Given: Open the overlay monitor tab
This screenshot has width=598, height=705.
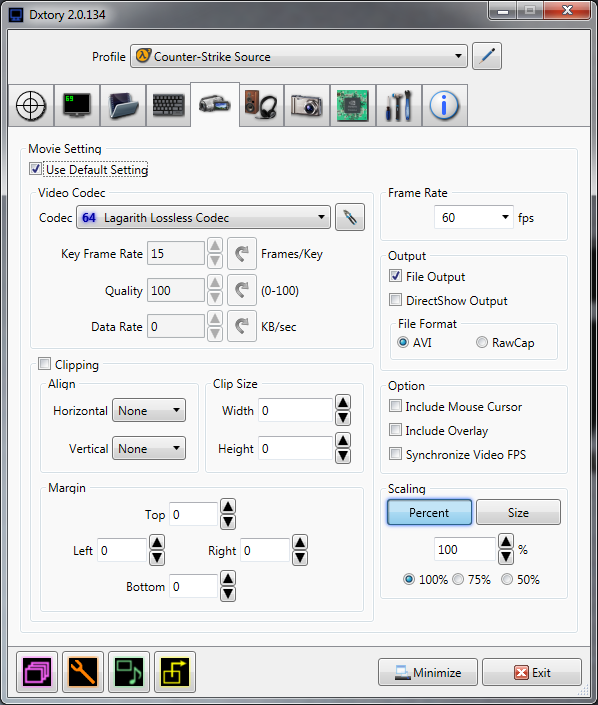Looking at the screenshot, I should tap(77, 106).
